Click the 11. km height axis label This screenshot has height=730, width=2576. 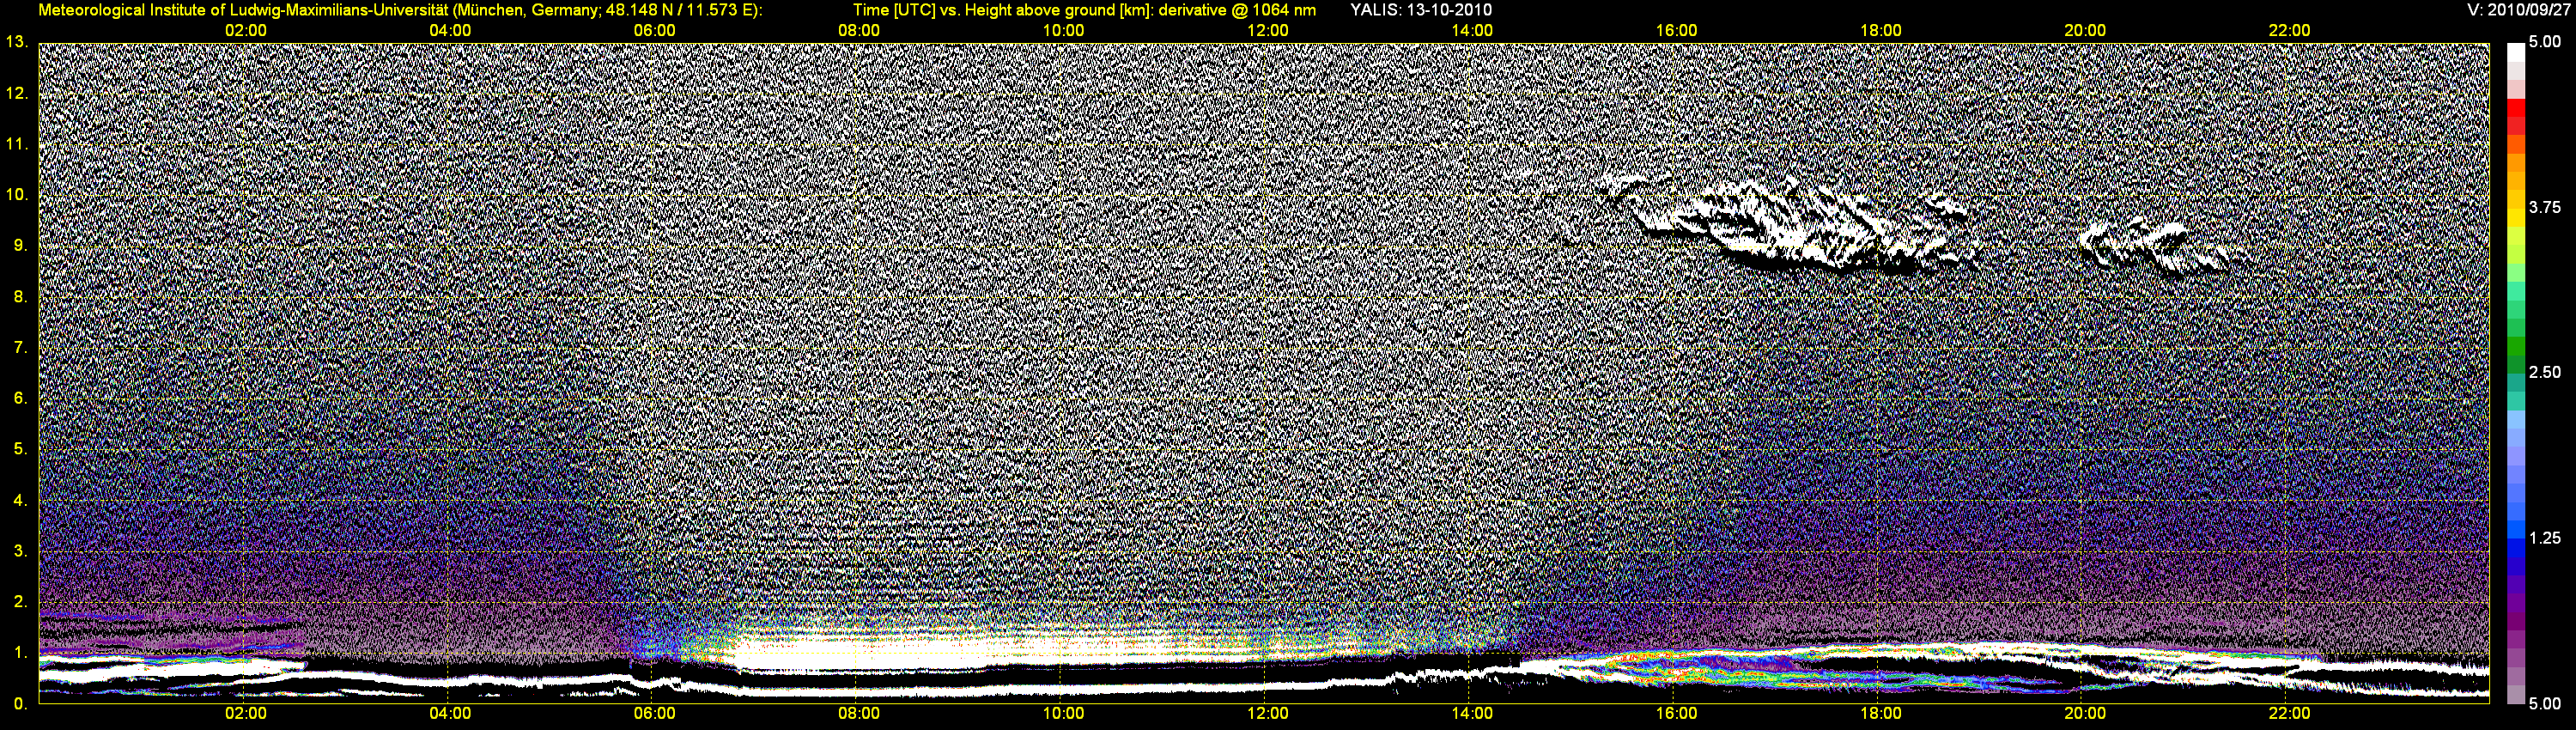coord(17,144)
